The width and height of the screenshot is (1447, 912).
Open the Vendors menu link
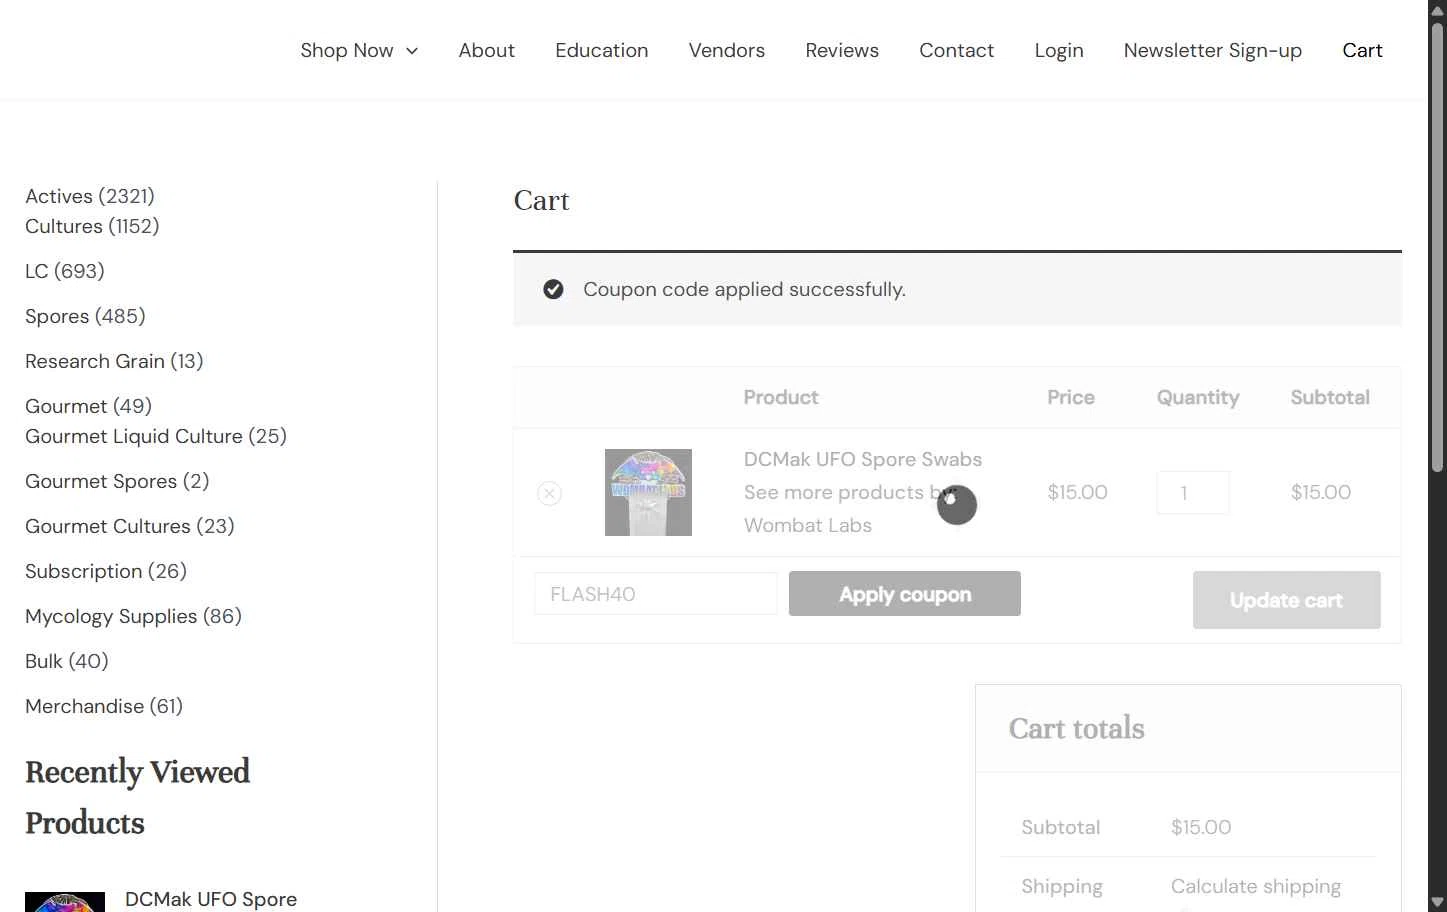726,50
